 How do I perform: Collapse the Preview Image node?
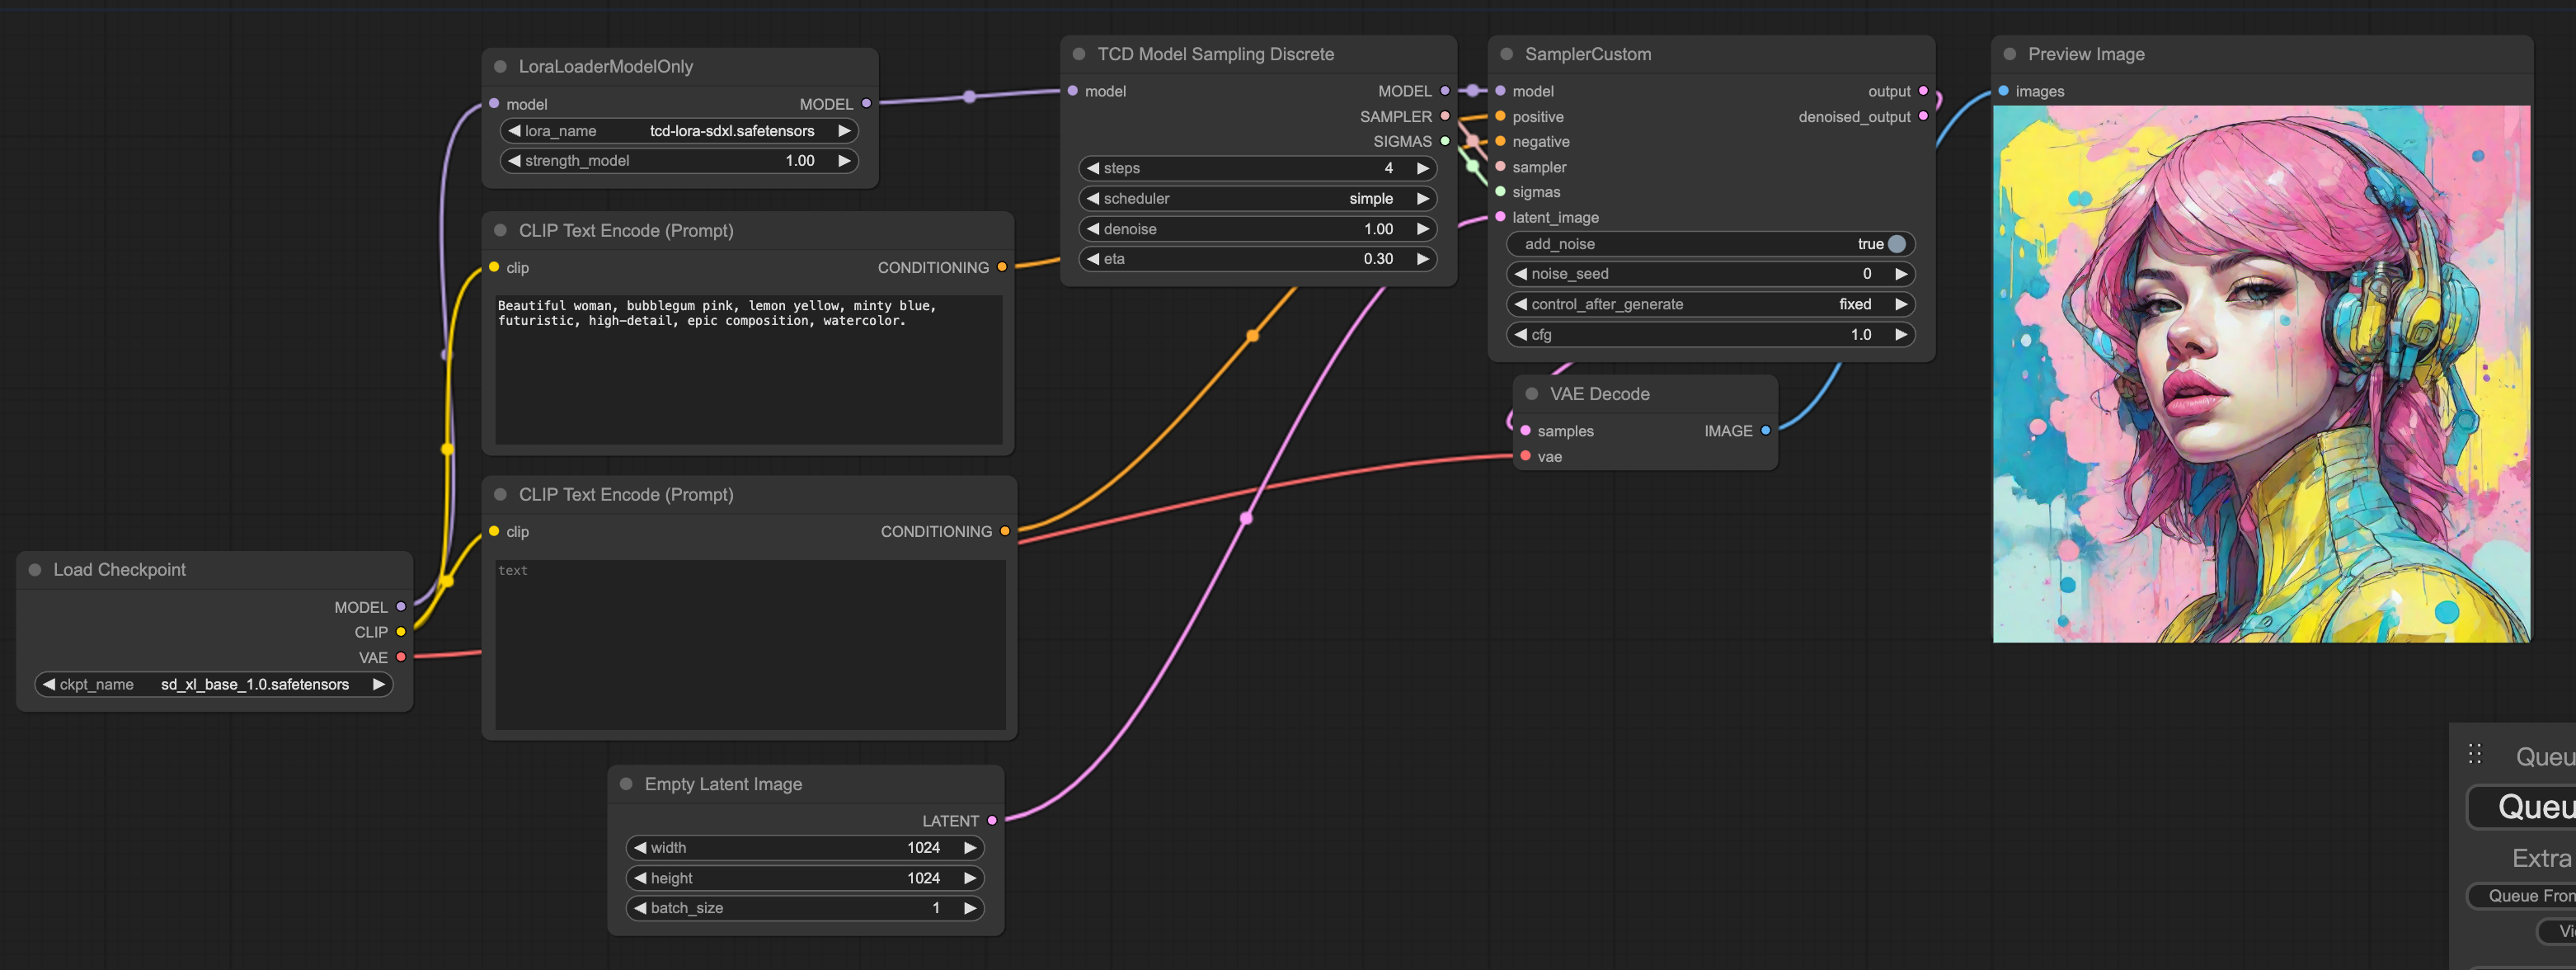2009,54
